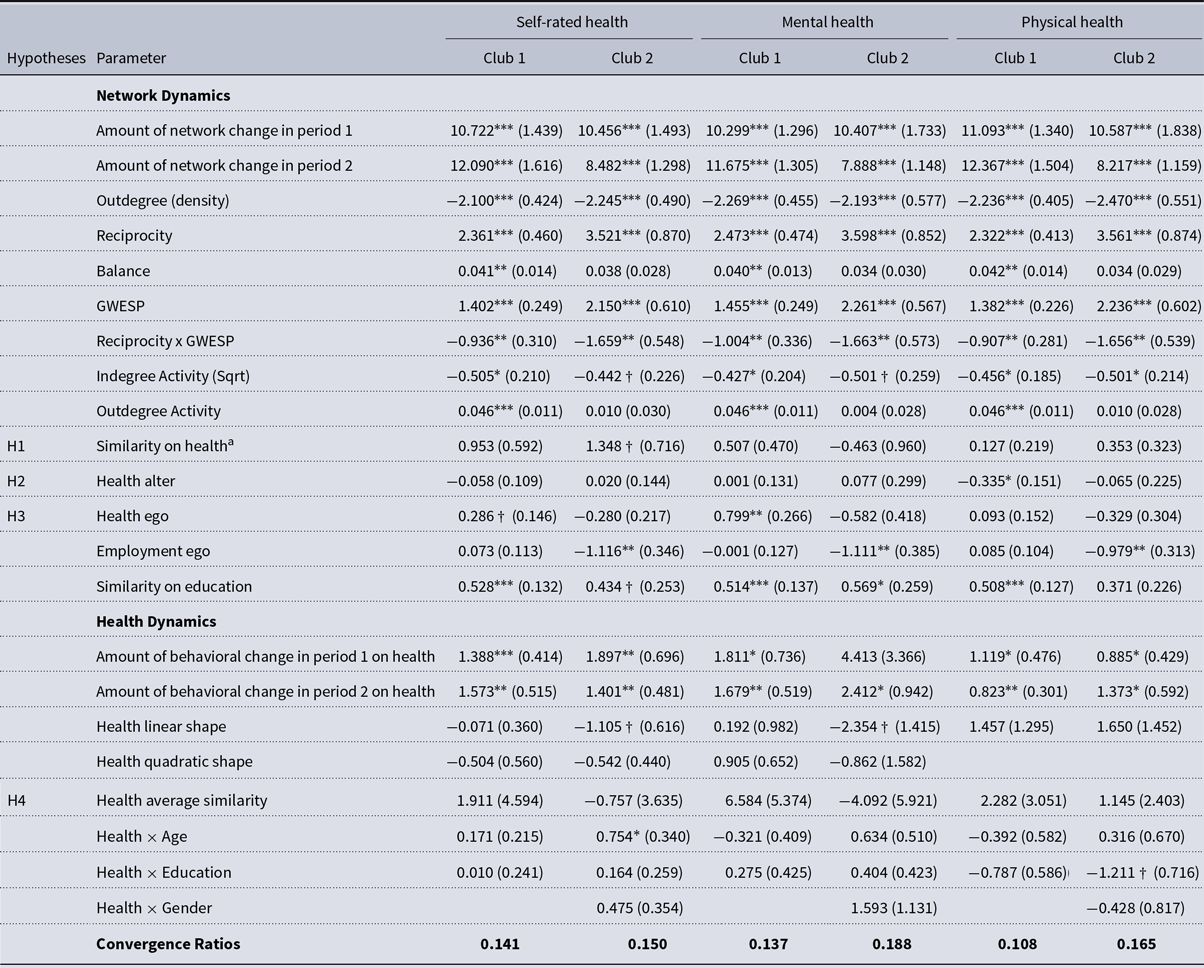Click the "Mental health" column group header
Screen dimensions: 1204x968
(x=824, y=22)
